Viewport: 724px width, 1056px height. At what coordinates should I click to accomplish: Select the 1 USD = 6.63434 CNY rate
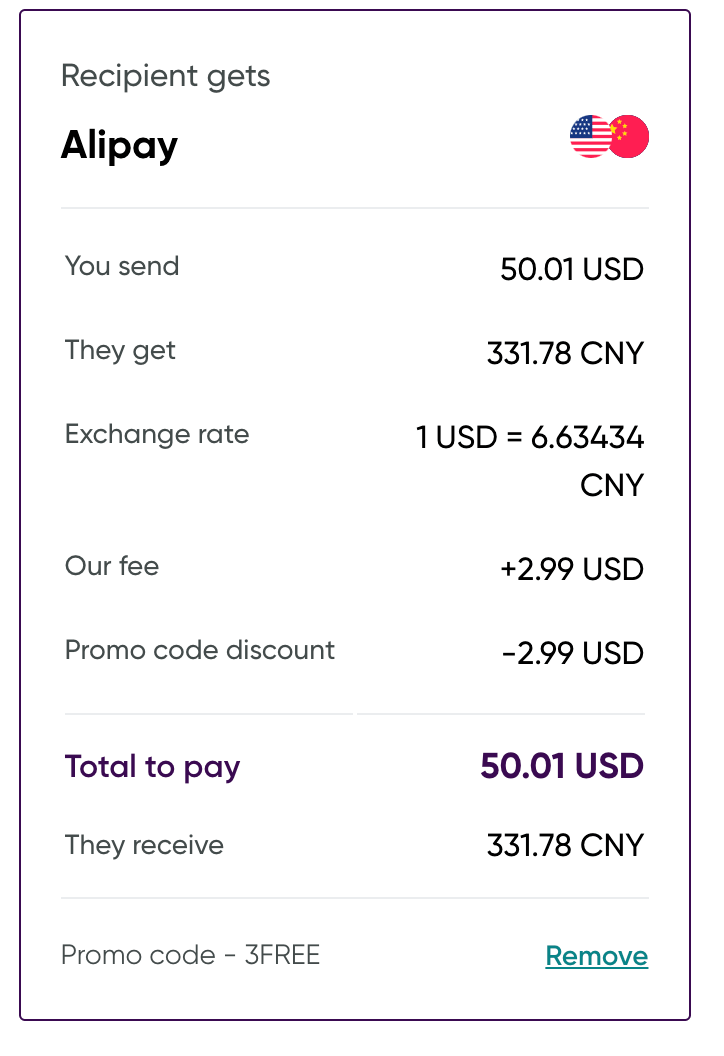[x=530, y=460]
